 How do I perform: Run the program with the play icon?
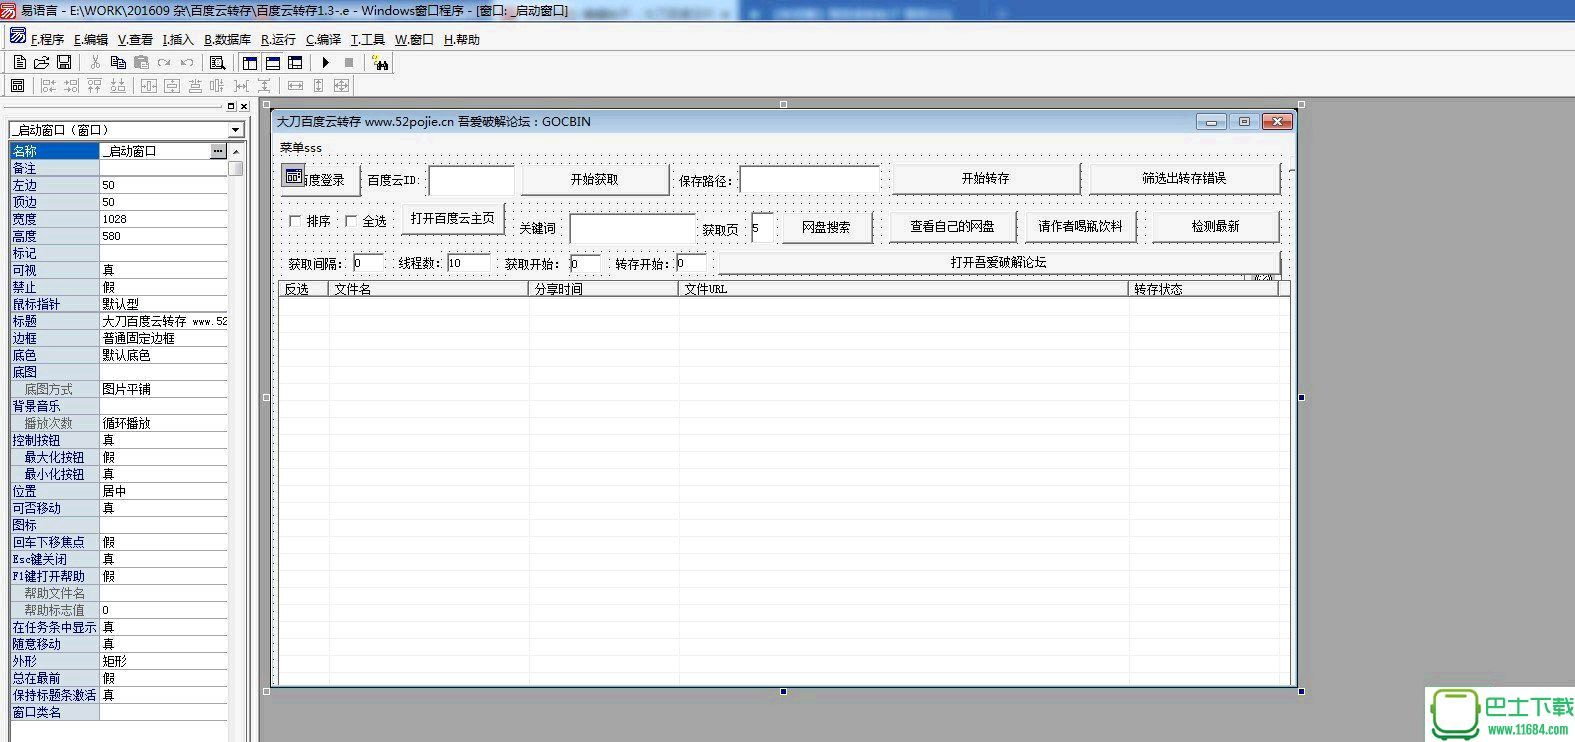click(326, 62)
